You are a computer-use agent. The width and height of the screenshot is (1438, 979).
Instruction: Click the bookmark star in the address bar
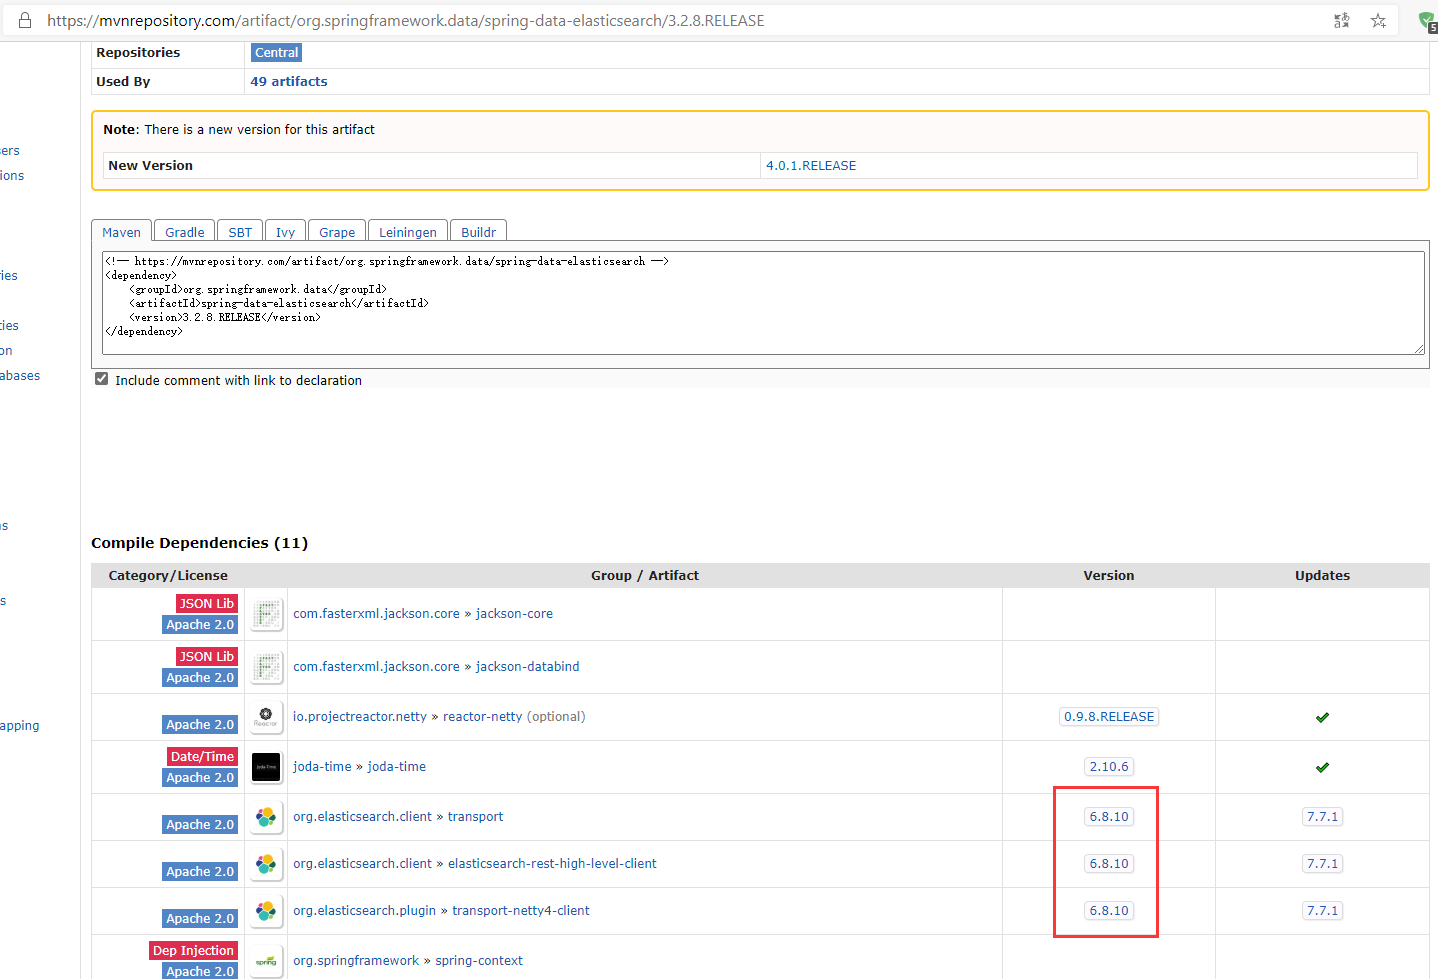[1378, 20]
